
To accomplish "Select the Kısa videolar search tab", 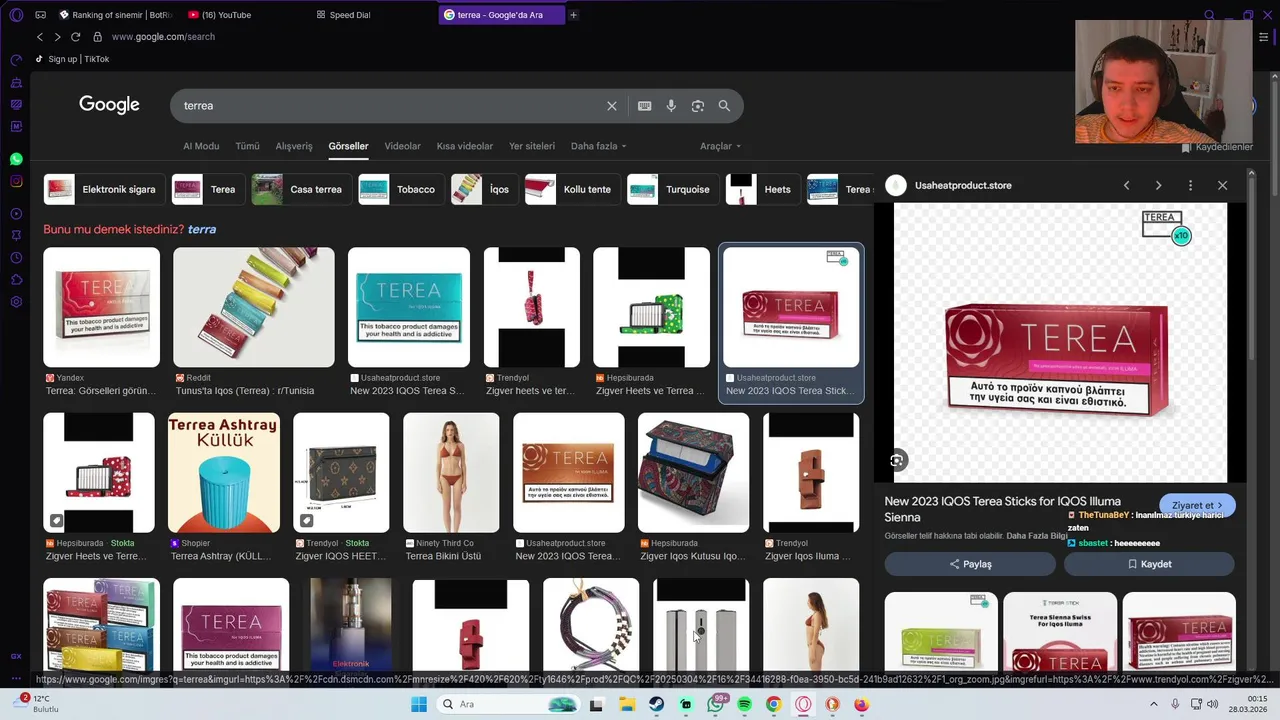I will click(x=464, y=146).
